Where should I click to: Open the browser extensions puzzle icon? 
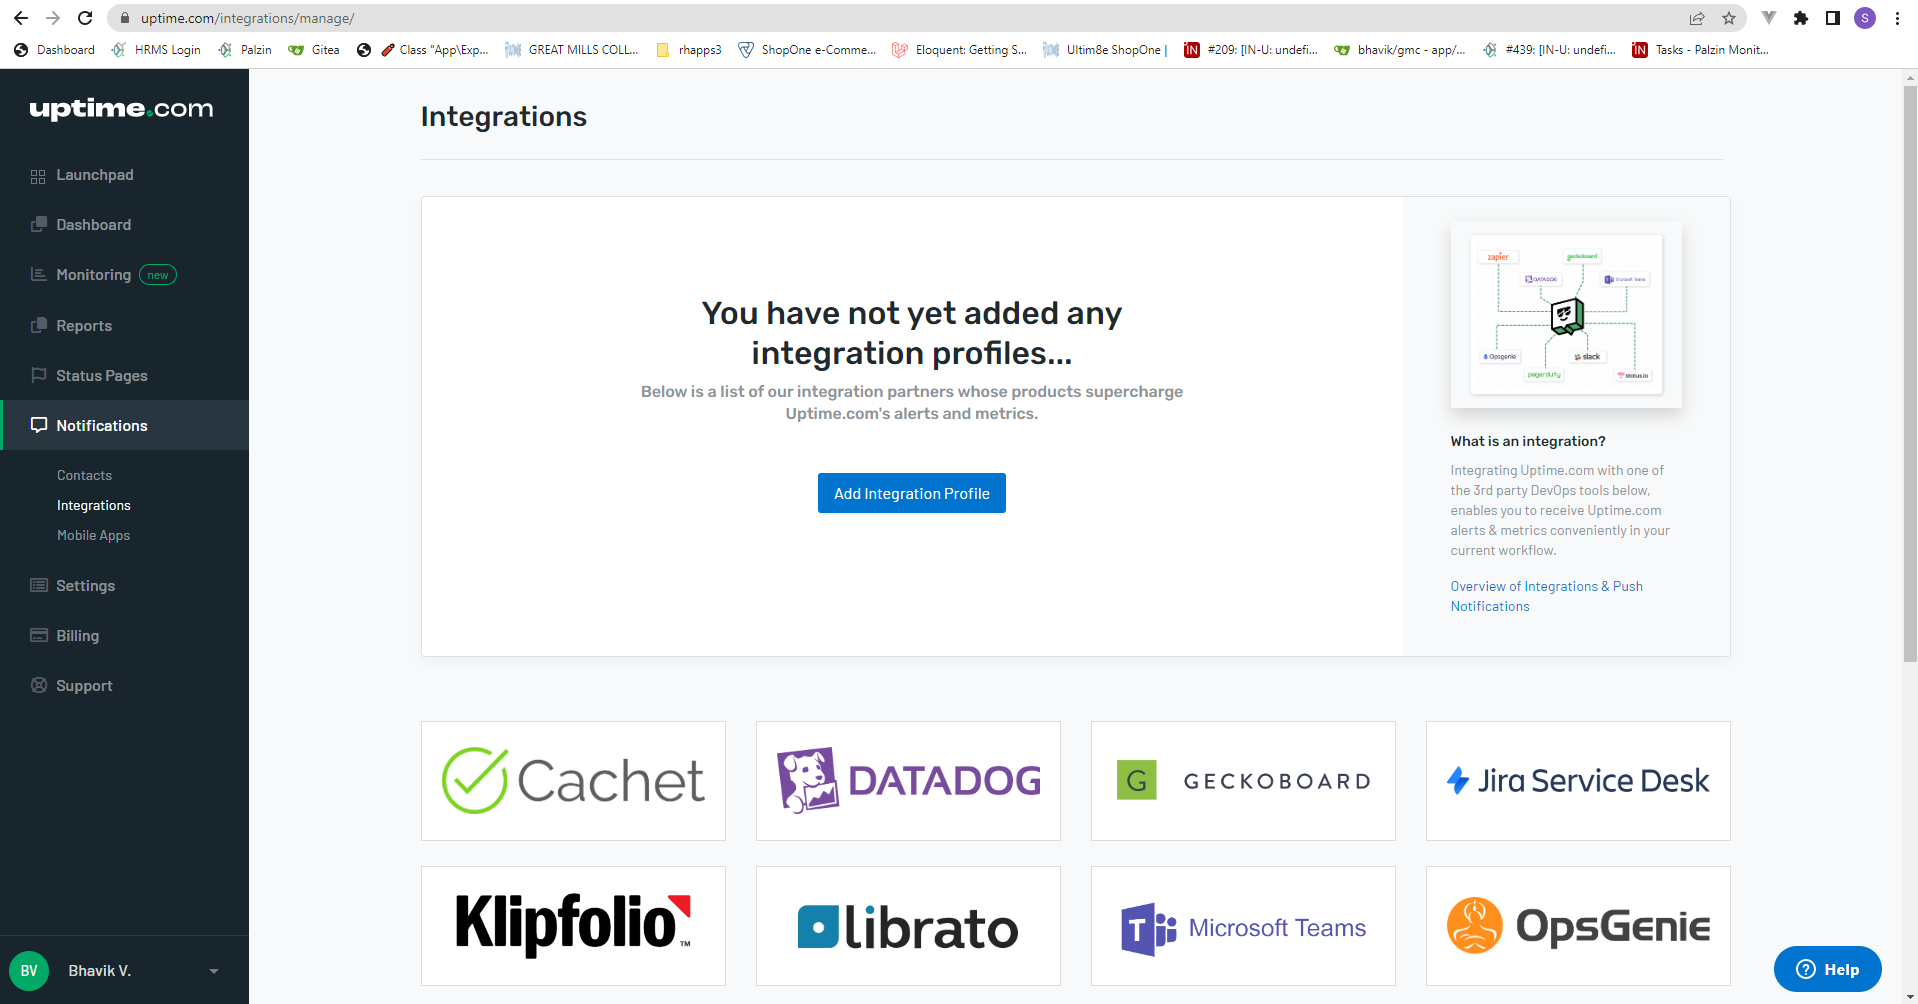(x=1801, y=18)
